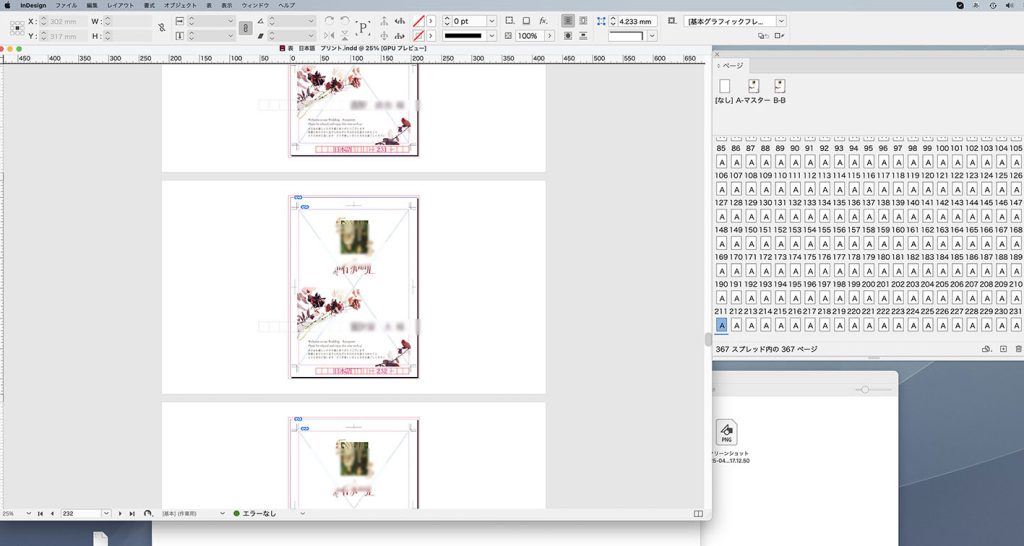Expand the stroke swatch arrow
Viewport: 1024px width, 546px height.
pos(431,36)
